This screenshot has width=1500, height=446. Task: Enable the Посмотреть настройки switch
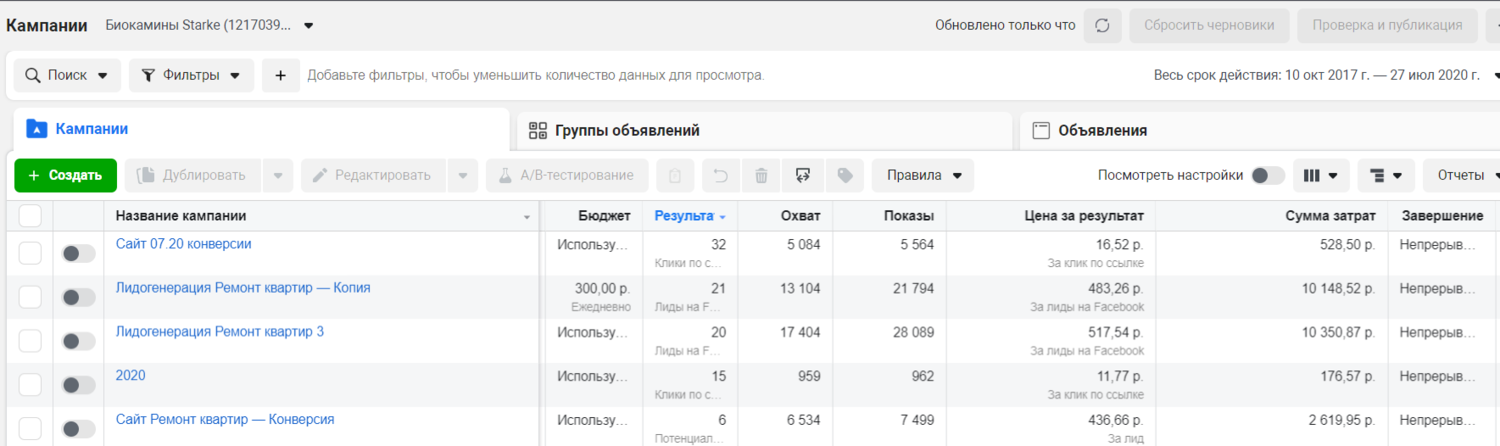[x=1268, y=176]
